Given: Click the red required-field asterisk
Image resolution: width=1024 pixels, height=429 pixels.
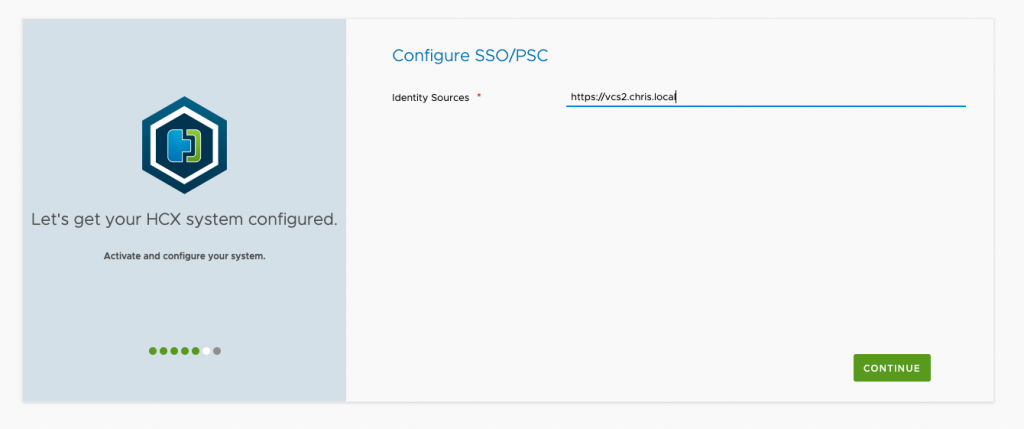Looking at the screenshot, I should pos(479,97).
